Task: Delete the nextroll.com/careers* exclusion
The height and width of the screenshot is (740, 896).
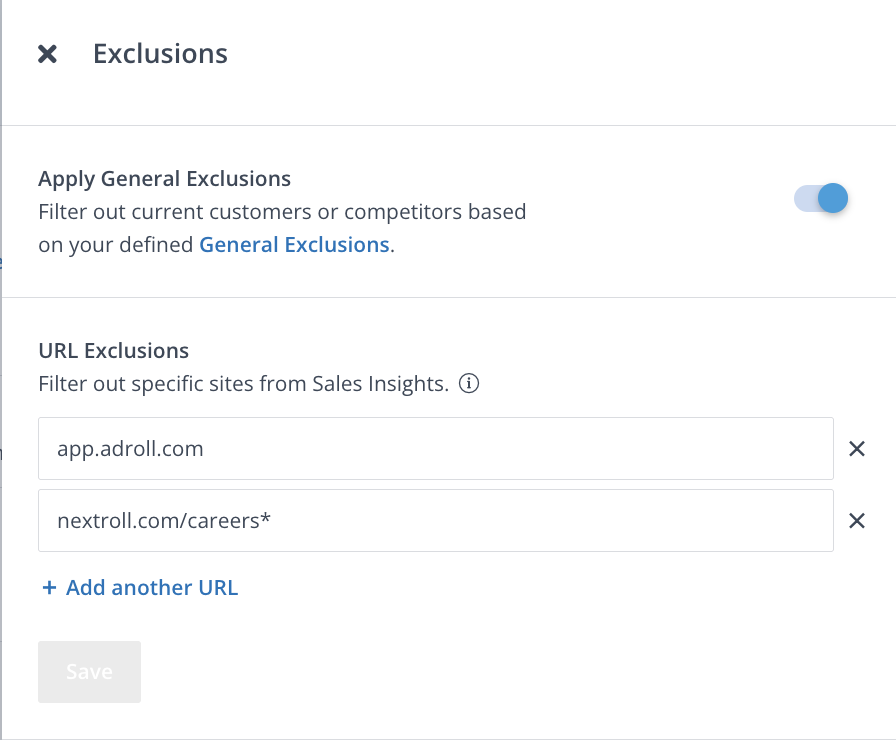Action: (x=856, y=520)
